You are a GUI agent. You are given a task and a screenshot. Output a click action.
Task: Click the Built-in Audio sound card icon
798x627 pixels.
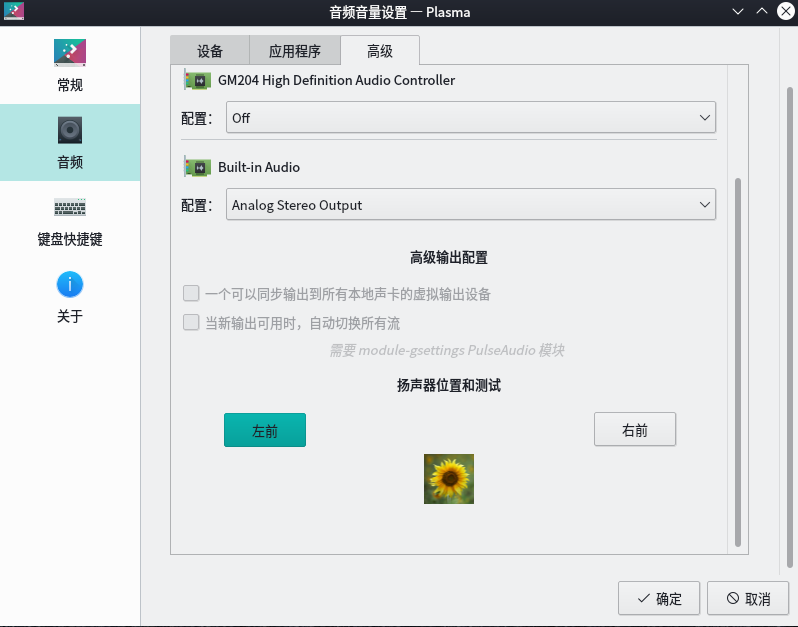coord(197,167)
